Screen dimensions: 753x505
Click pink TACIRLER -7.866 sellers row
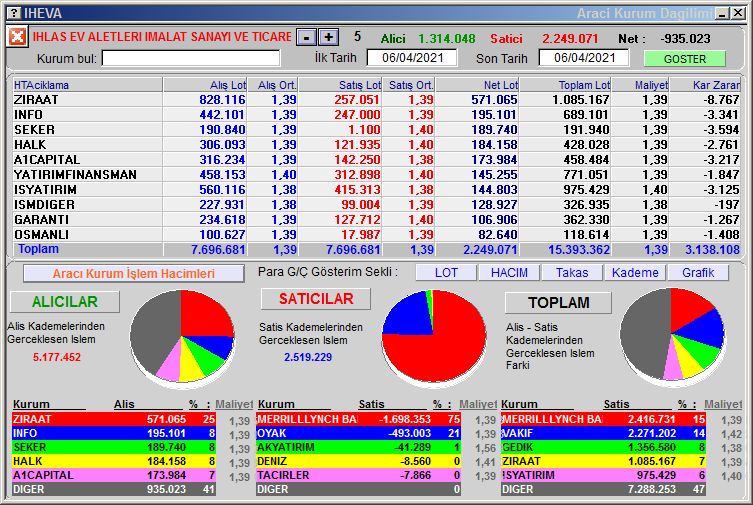point(358,475)
